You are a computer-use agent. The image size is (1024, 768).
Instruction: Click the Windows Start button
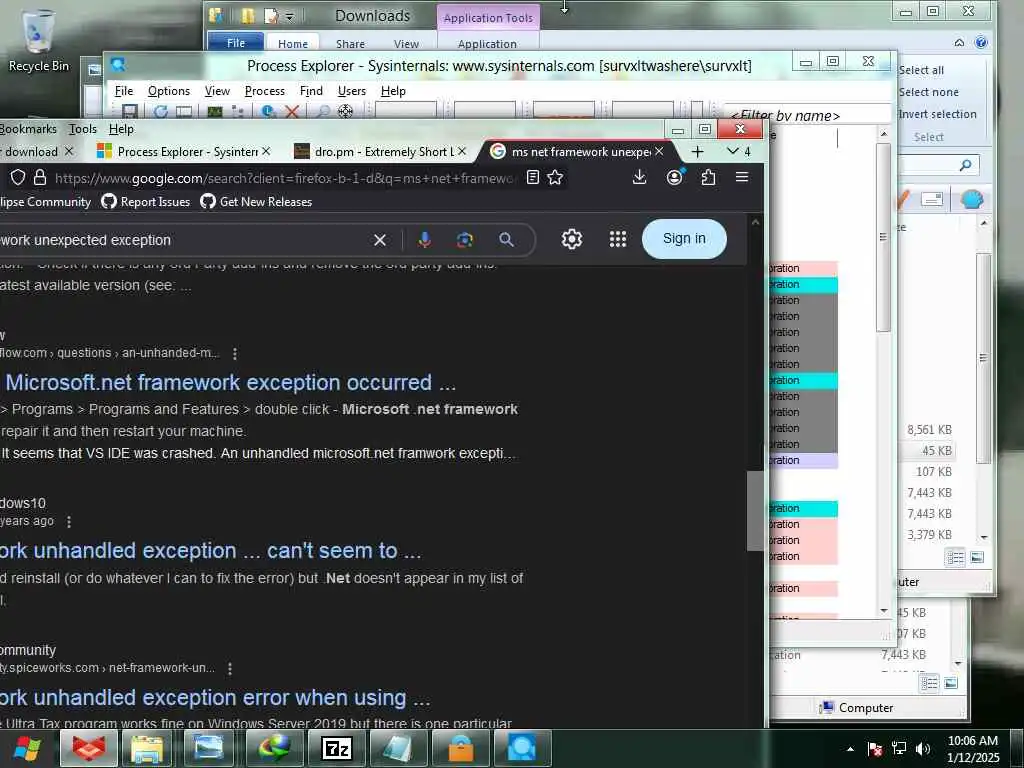click(x=27, y=749)
